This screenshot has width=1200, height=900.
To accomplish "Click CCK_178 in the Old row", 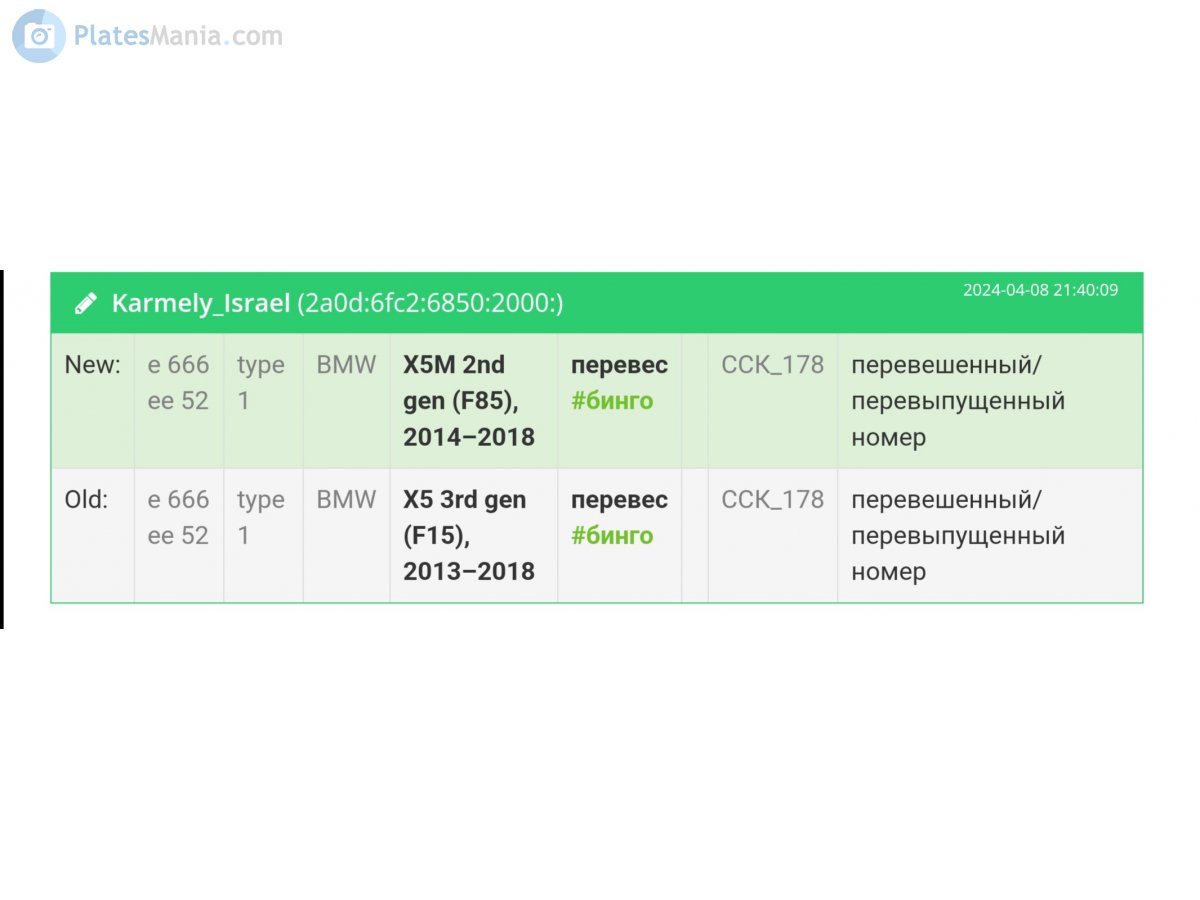I will click(772, 500).
